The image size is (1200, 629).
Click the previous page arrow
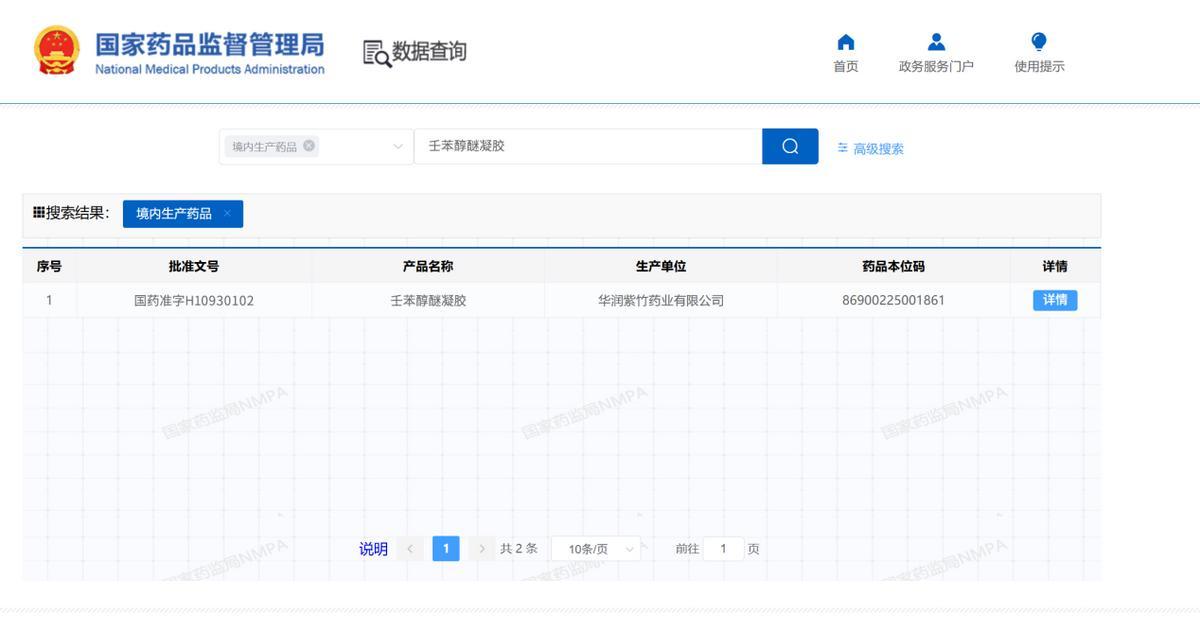pyautogui.click(x=410, y=549)
